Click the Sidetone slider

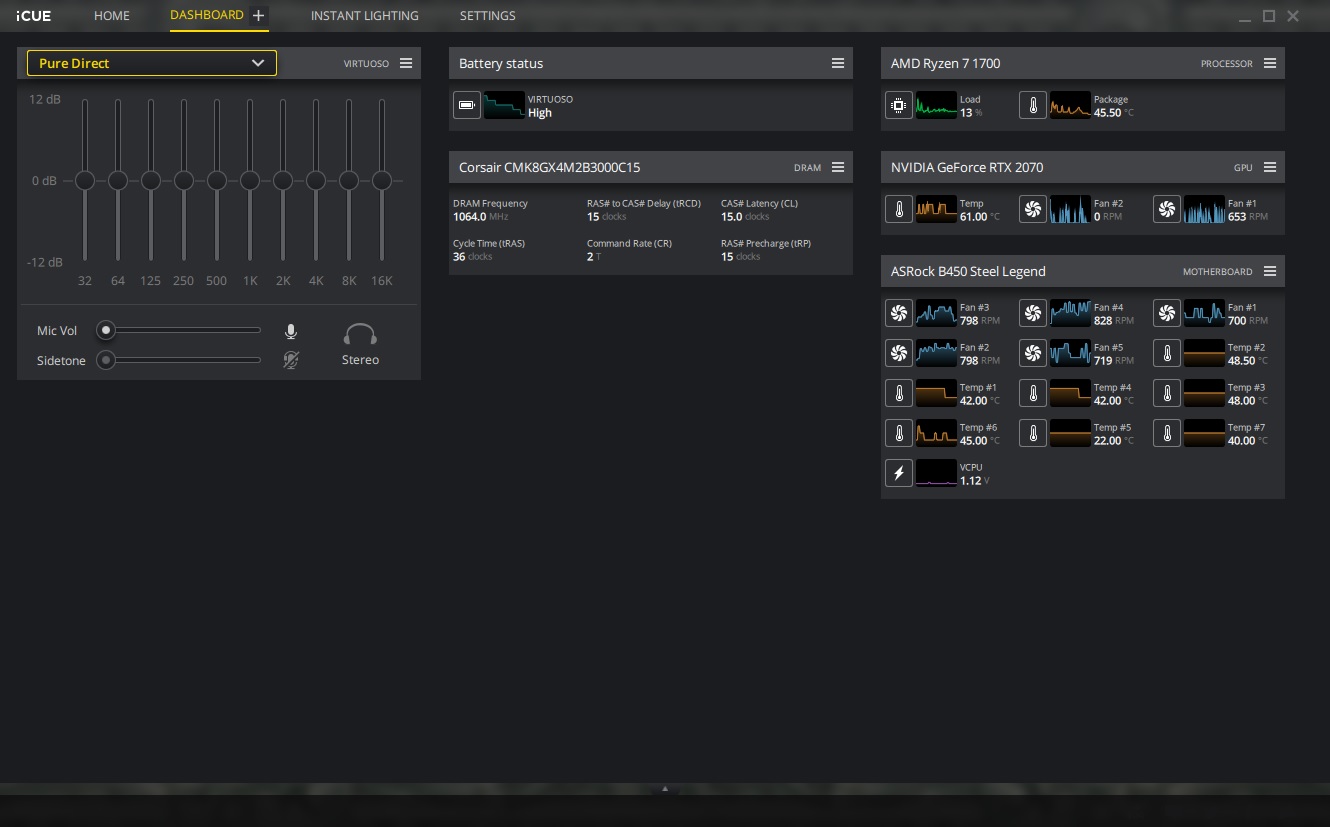[x=179, y=360]
